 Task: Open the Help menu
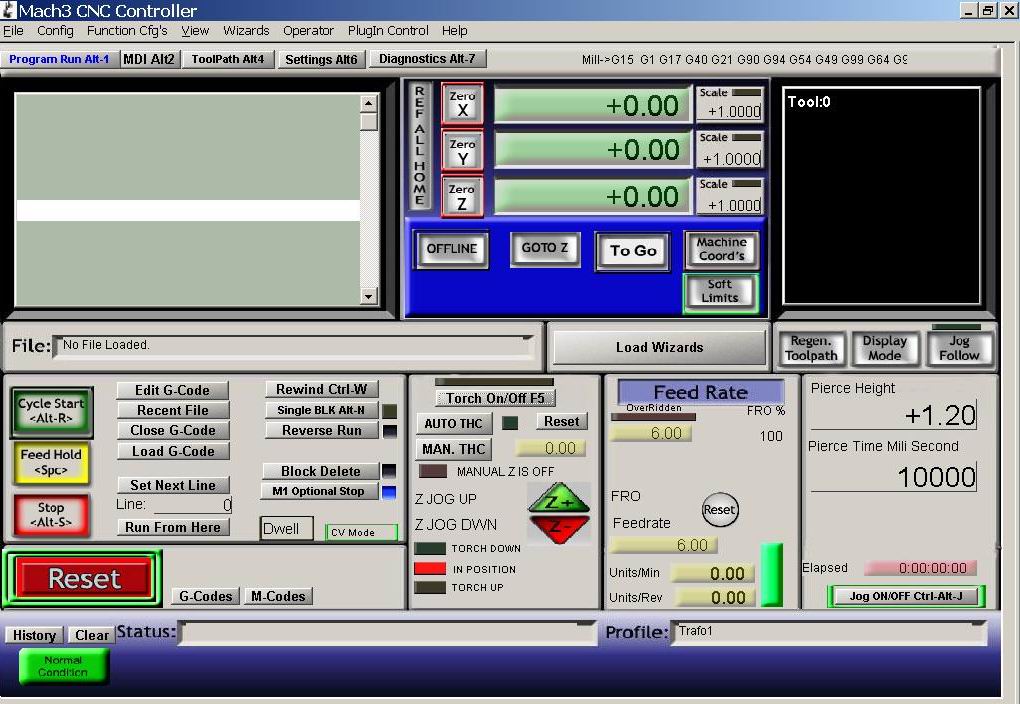[455, 31]
